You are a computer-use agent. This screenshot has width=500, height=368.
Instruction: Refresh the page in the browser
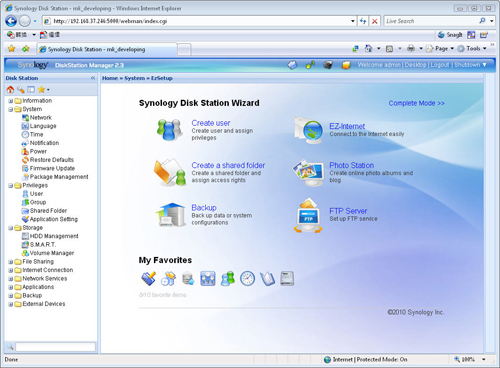[363, 21]
